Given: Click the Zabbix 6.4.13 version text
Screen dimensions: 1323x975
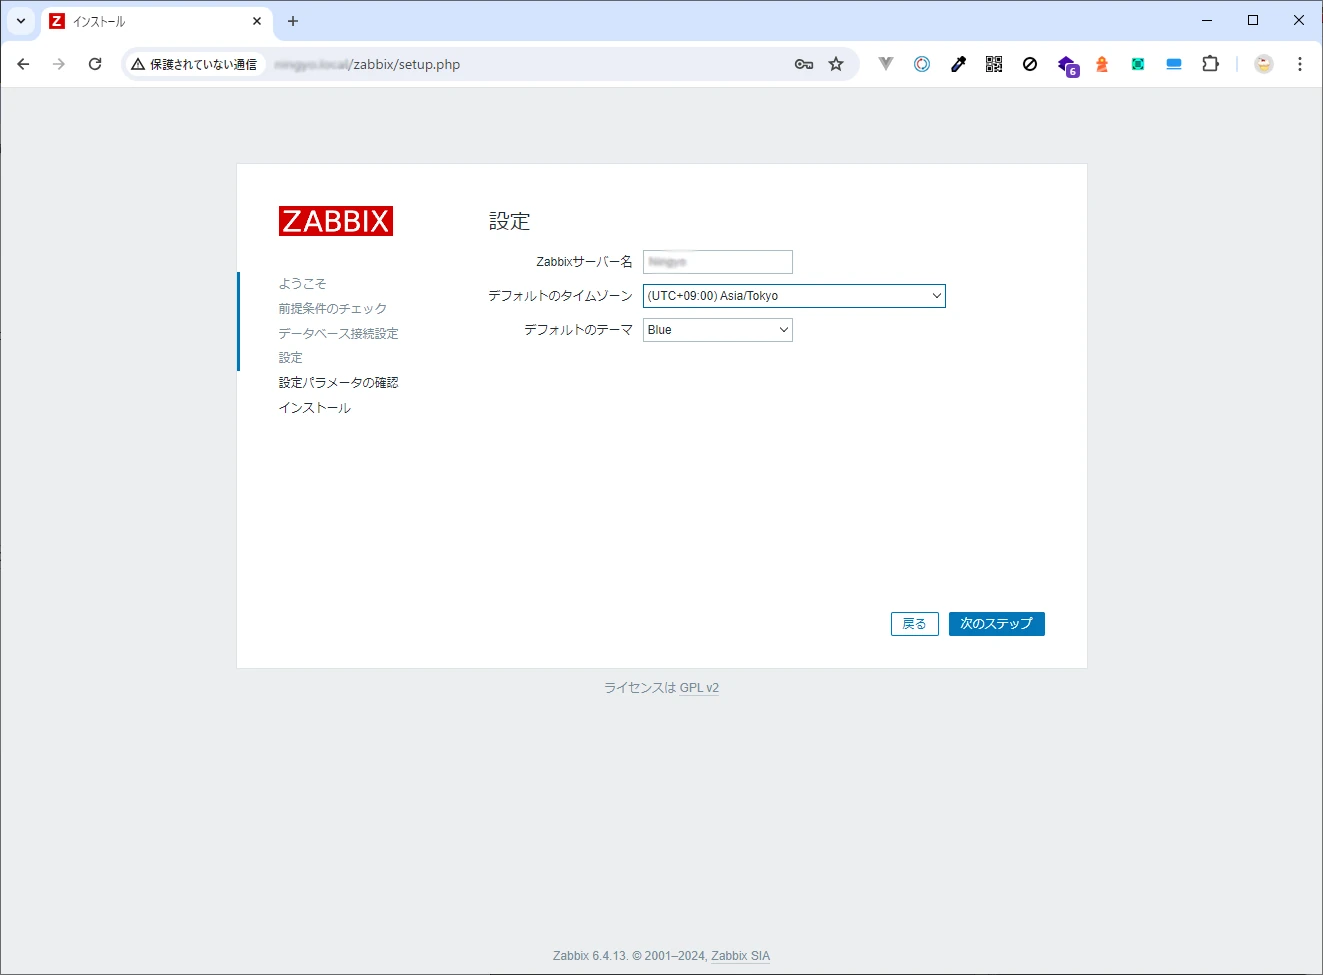Looking at the screenshot, I should coord(590,956).
